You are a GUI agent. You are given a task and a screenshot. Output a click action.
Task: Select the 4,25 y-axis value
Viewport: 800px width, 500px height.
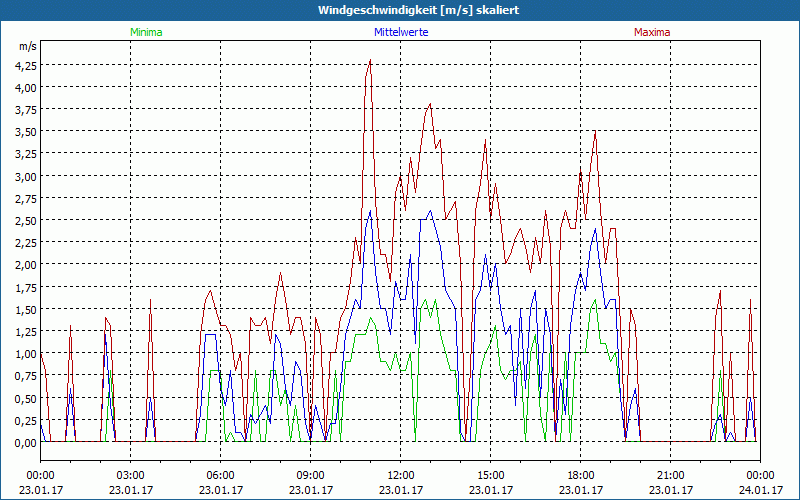tap(26, 65)
